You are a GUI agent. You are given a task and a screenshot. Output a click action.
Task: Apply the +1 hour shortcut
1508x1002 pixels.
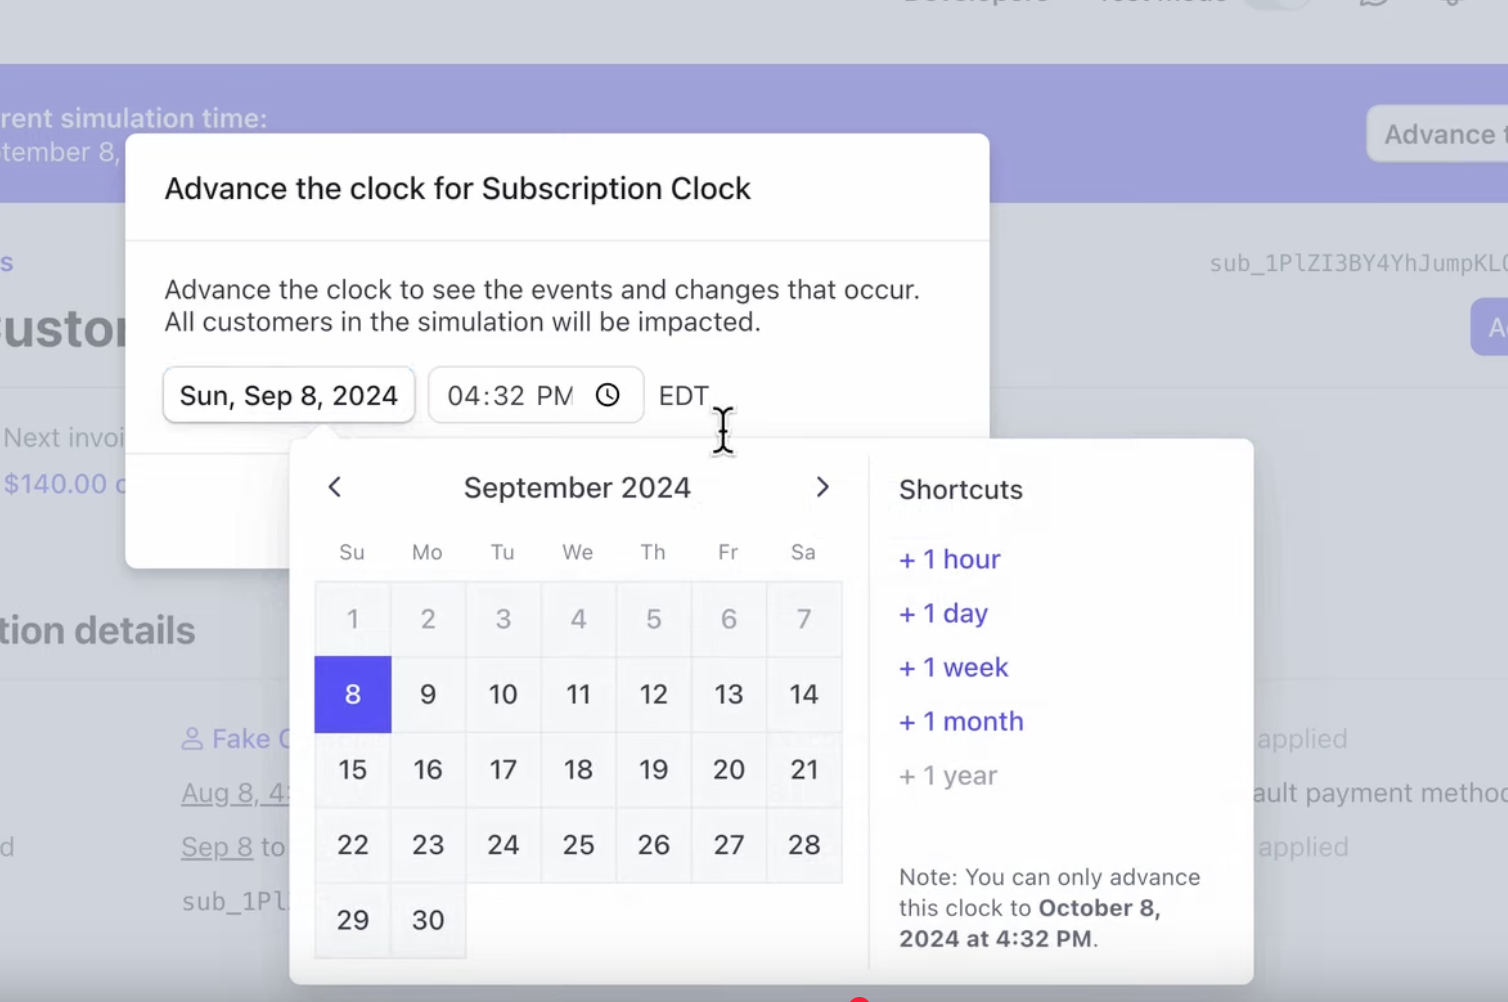(948, 559)
